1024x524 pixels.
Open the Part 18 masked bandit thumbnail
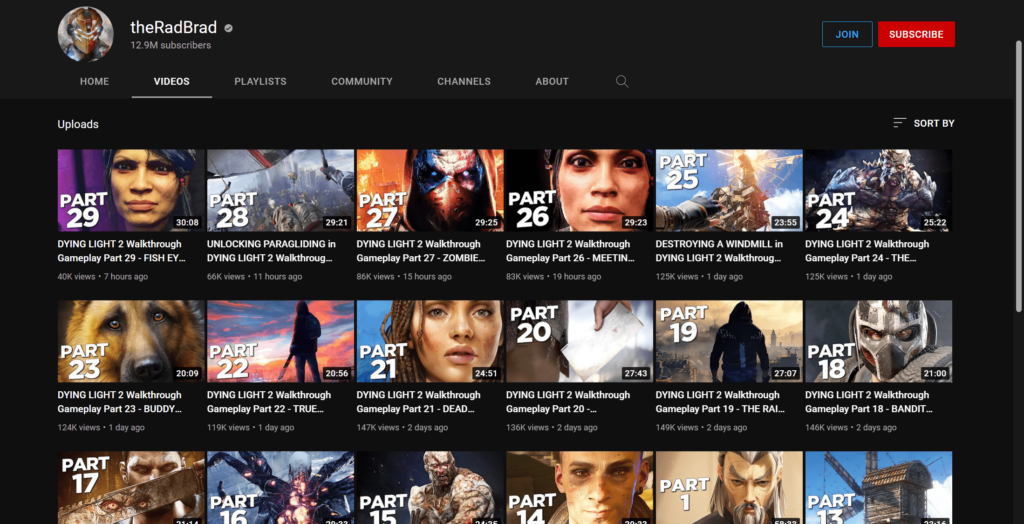click(879, 341)
